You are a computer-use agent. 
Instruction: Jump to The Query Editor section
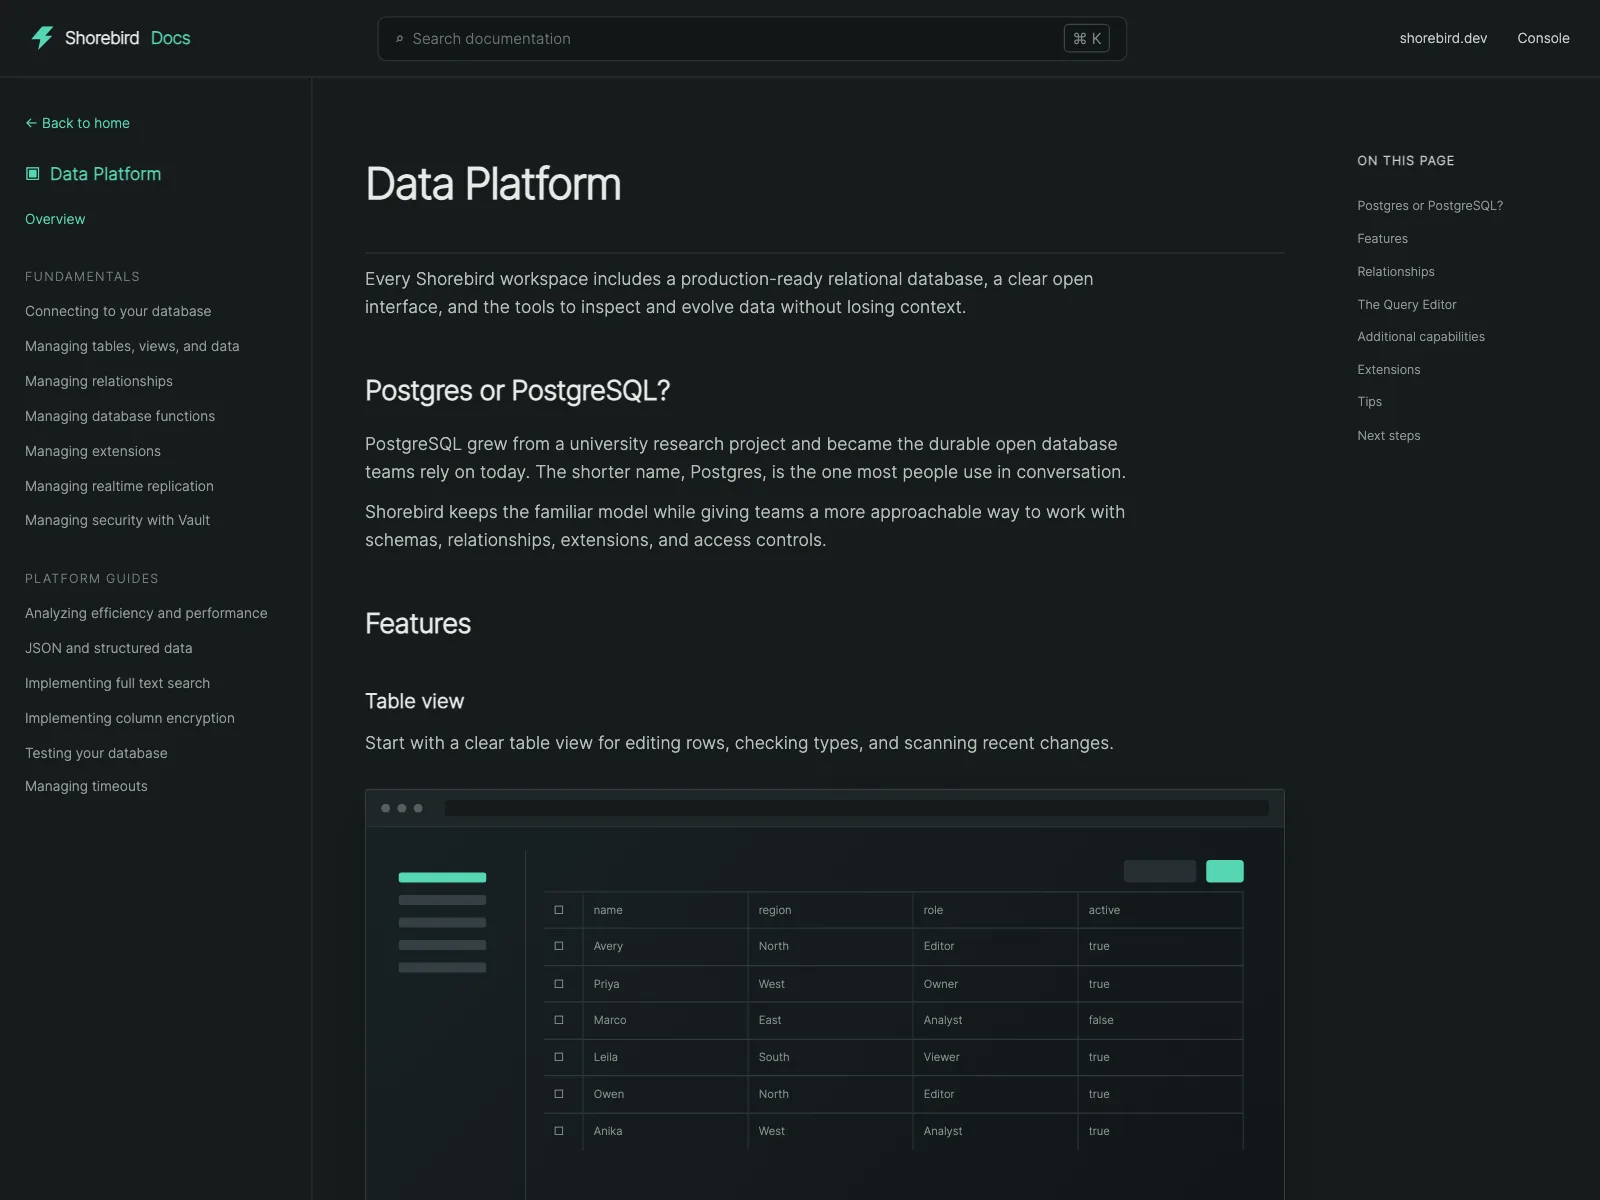(1406, 305)
